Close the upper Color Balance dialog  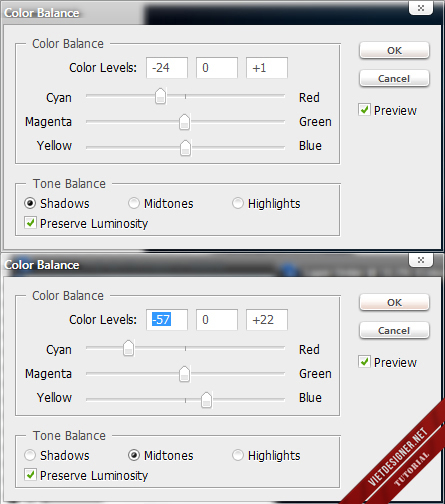tap(421, 8)
